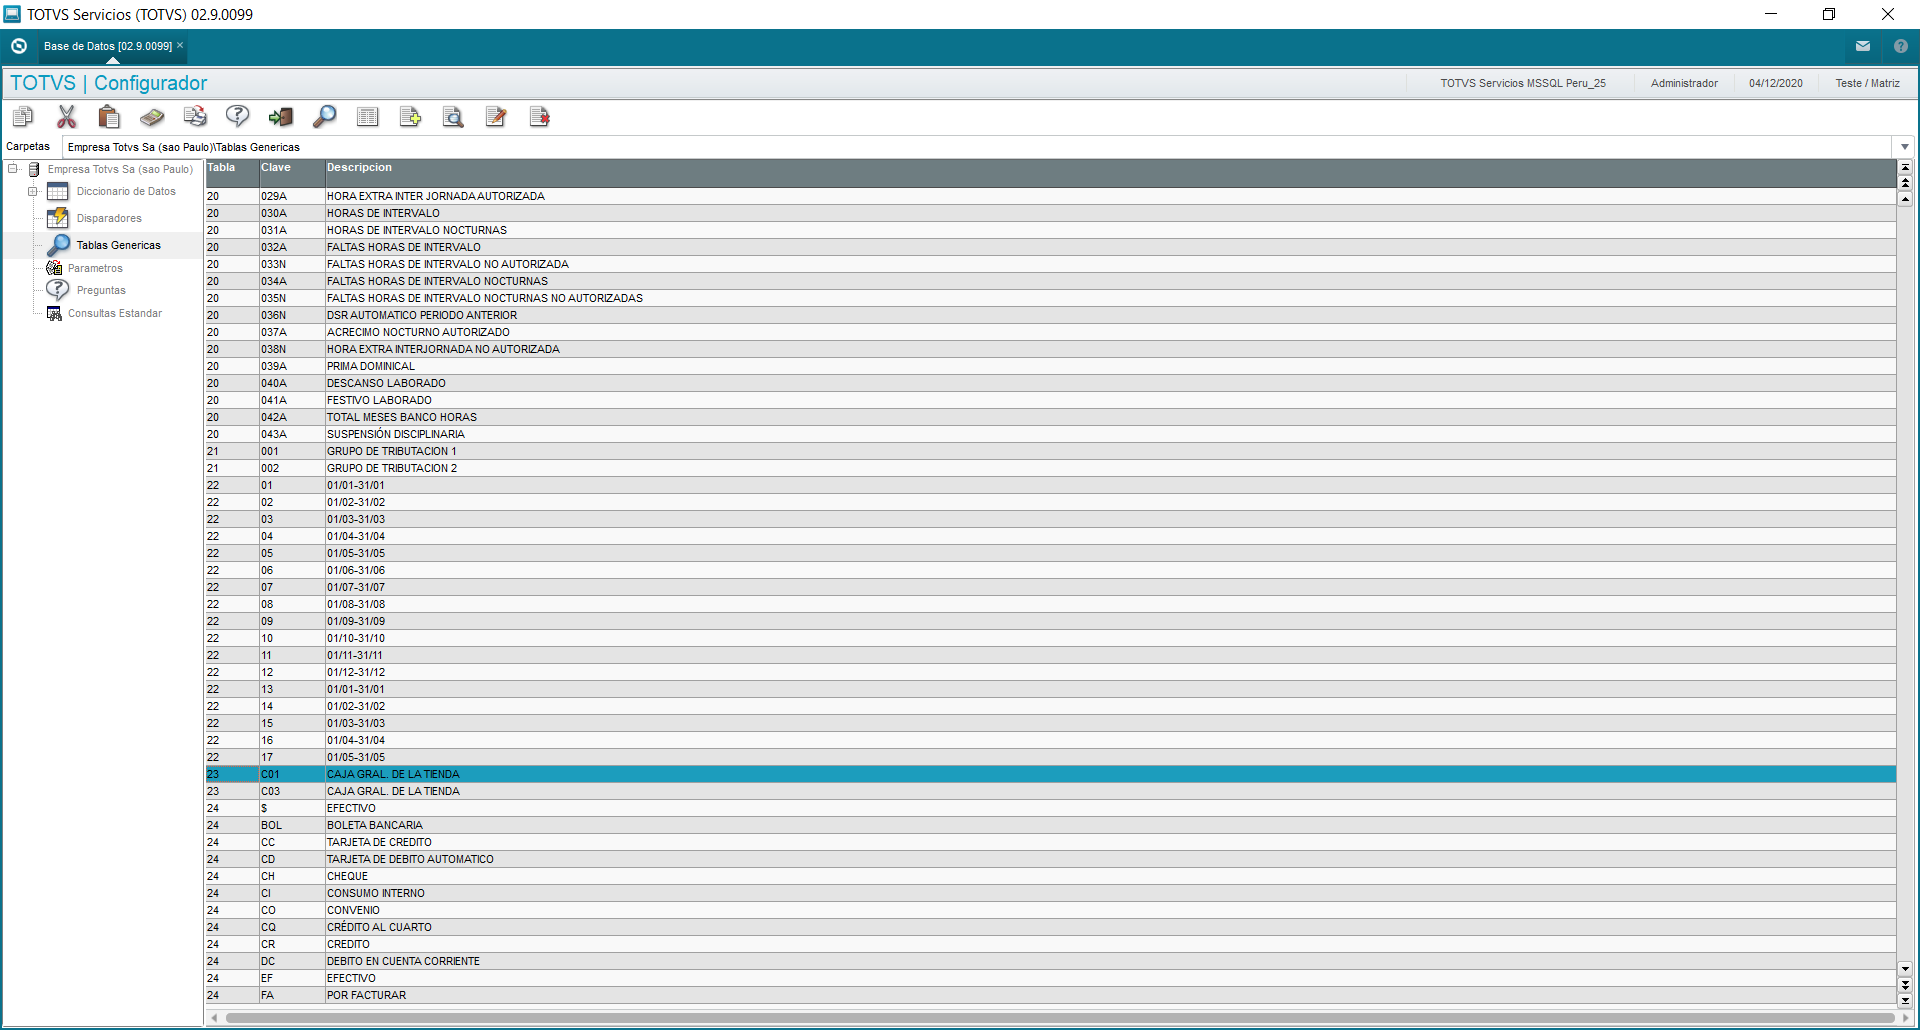The image size is (1920, 1030).
Task: Select row CONSUMO INTERNO
Action: 1050,893
